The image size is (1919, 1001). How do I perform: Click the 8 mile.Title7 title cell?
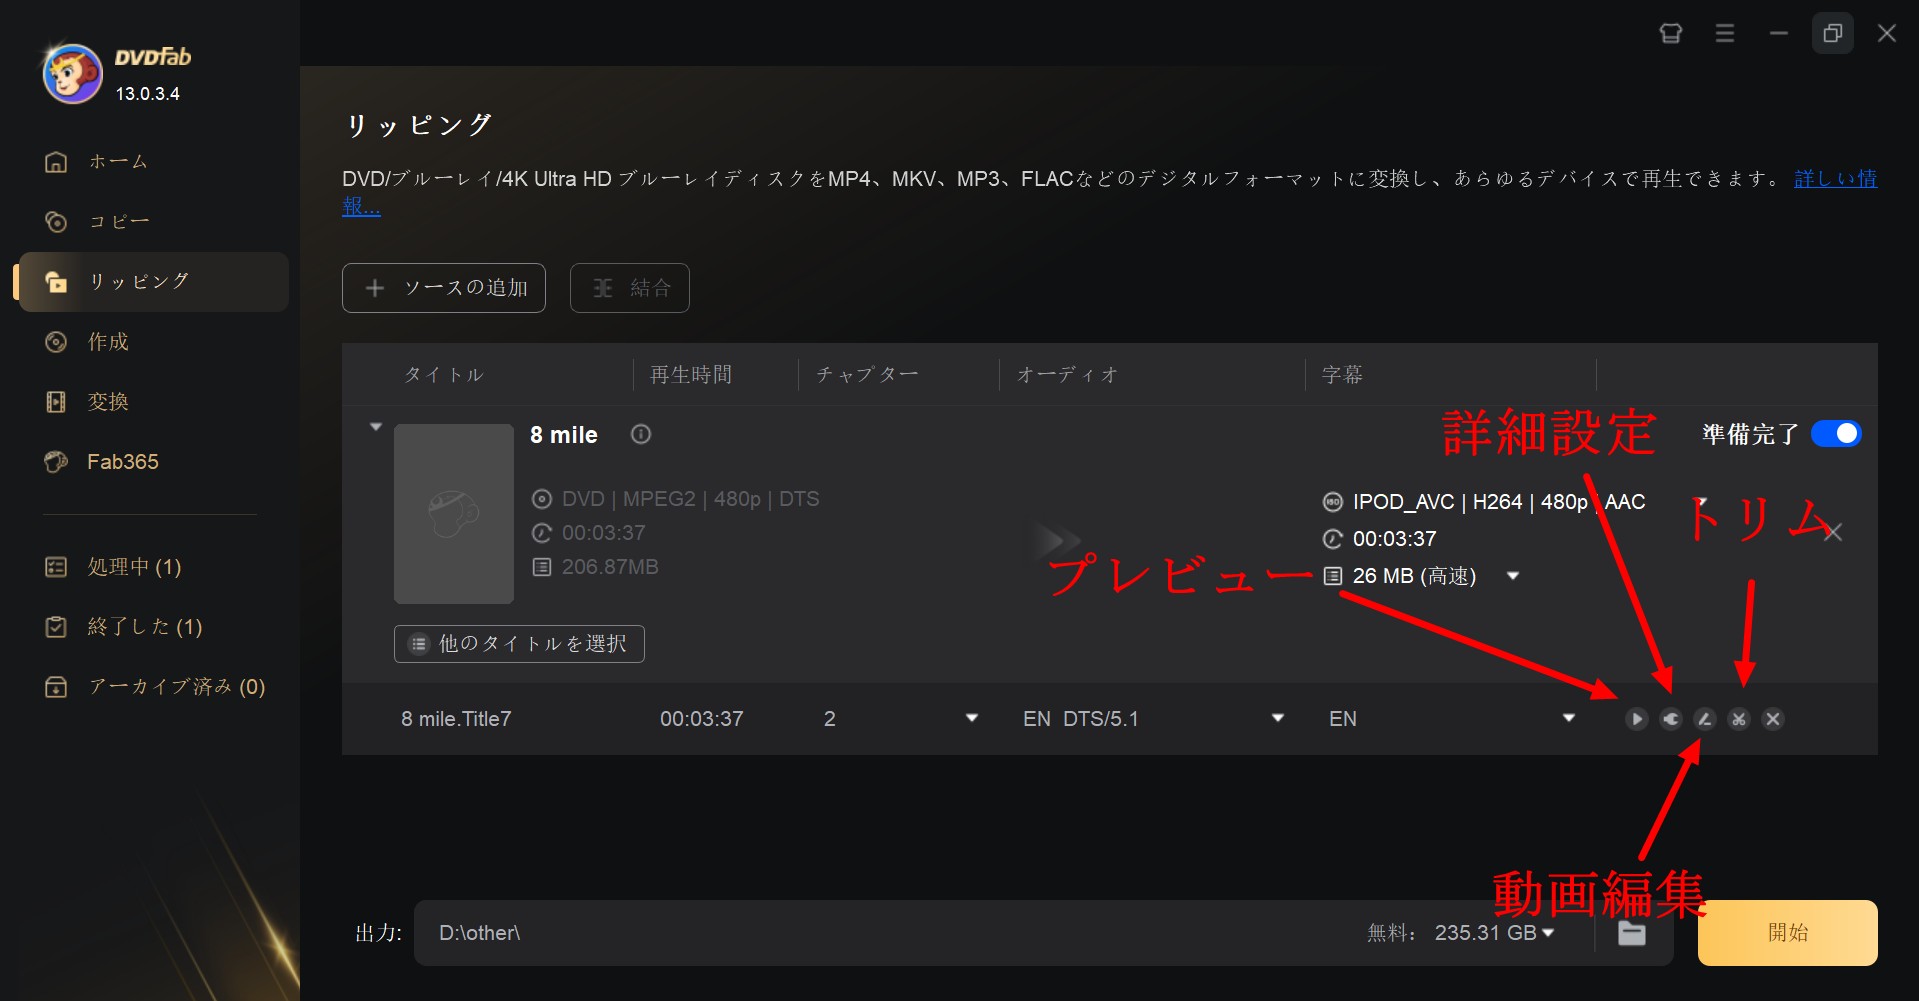(456, 719)
